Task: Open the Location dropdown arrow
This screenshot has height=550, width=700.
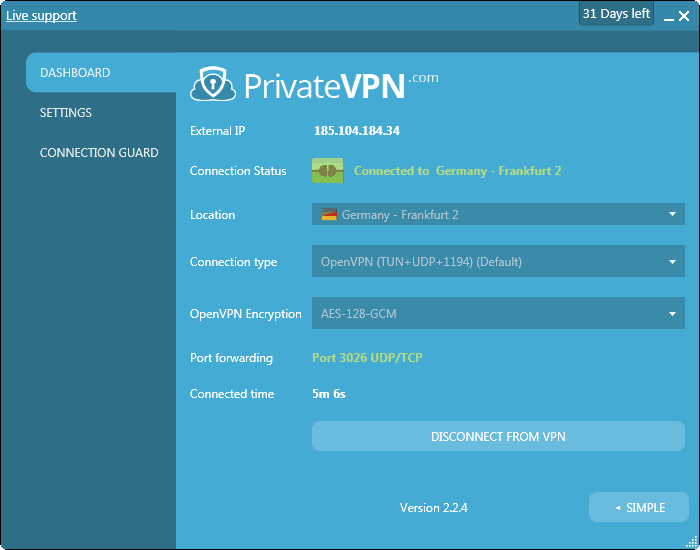Action: click(672, 214)
